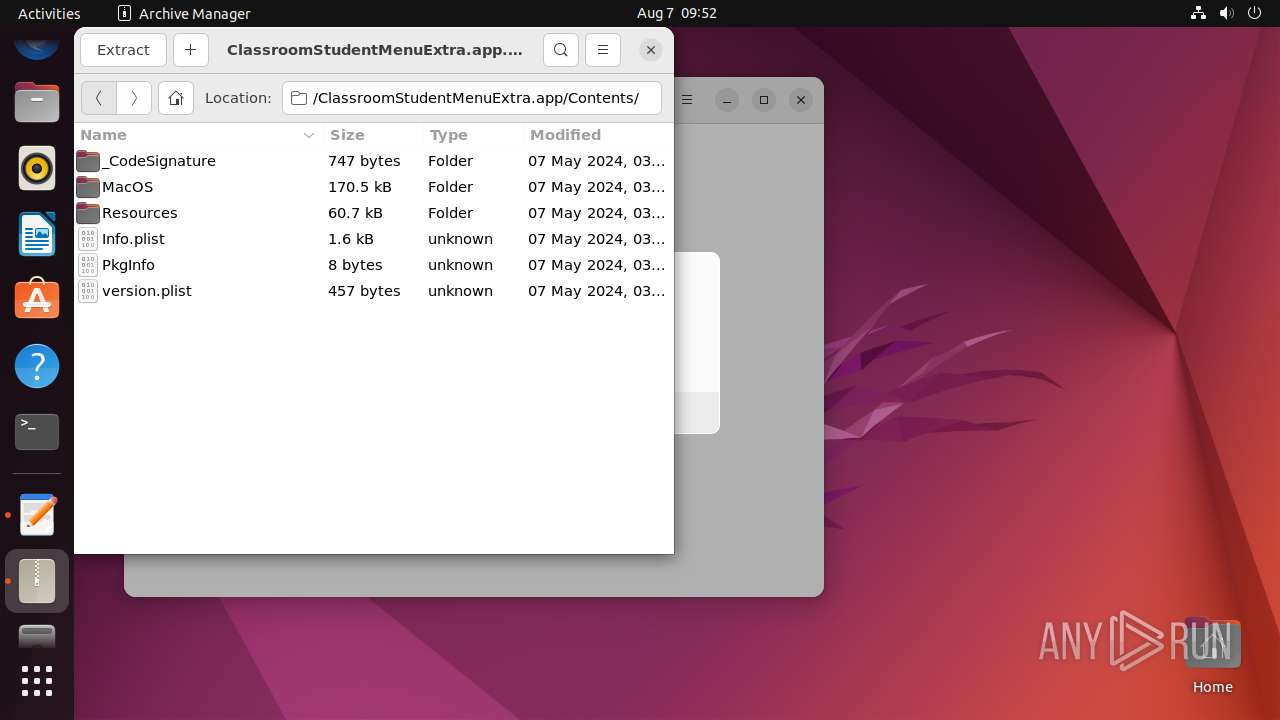Launch Terminal from the dock

pyautogui.click(x=37, y=432)
